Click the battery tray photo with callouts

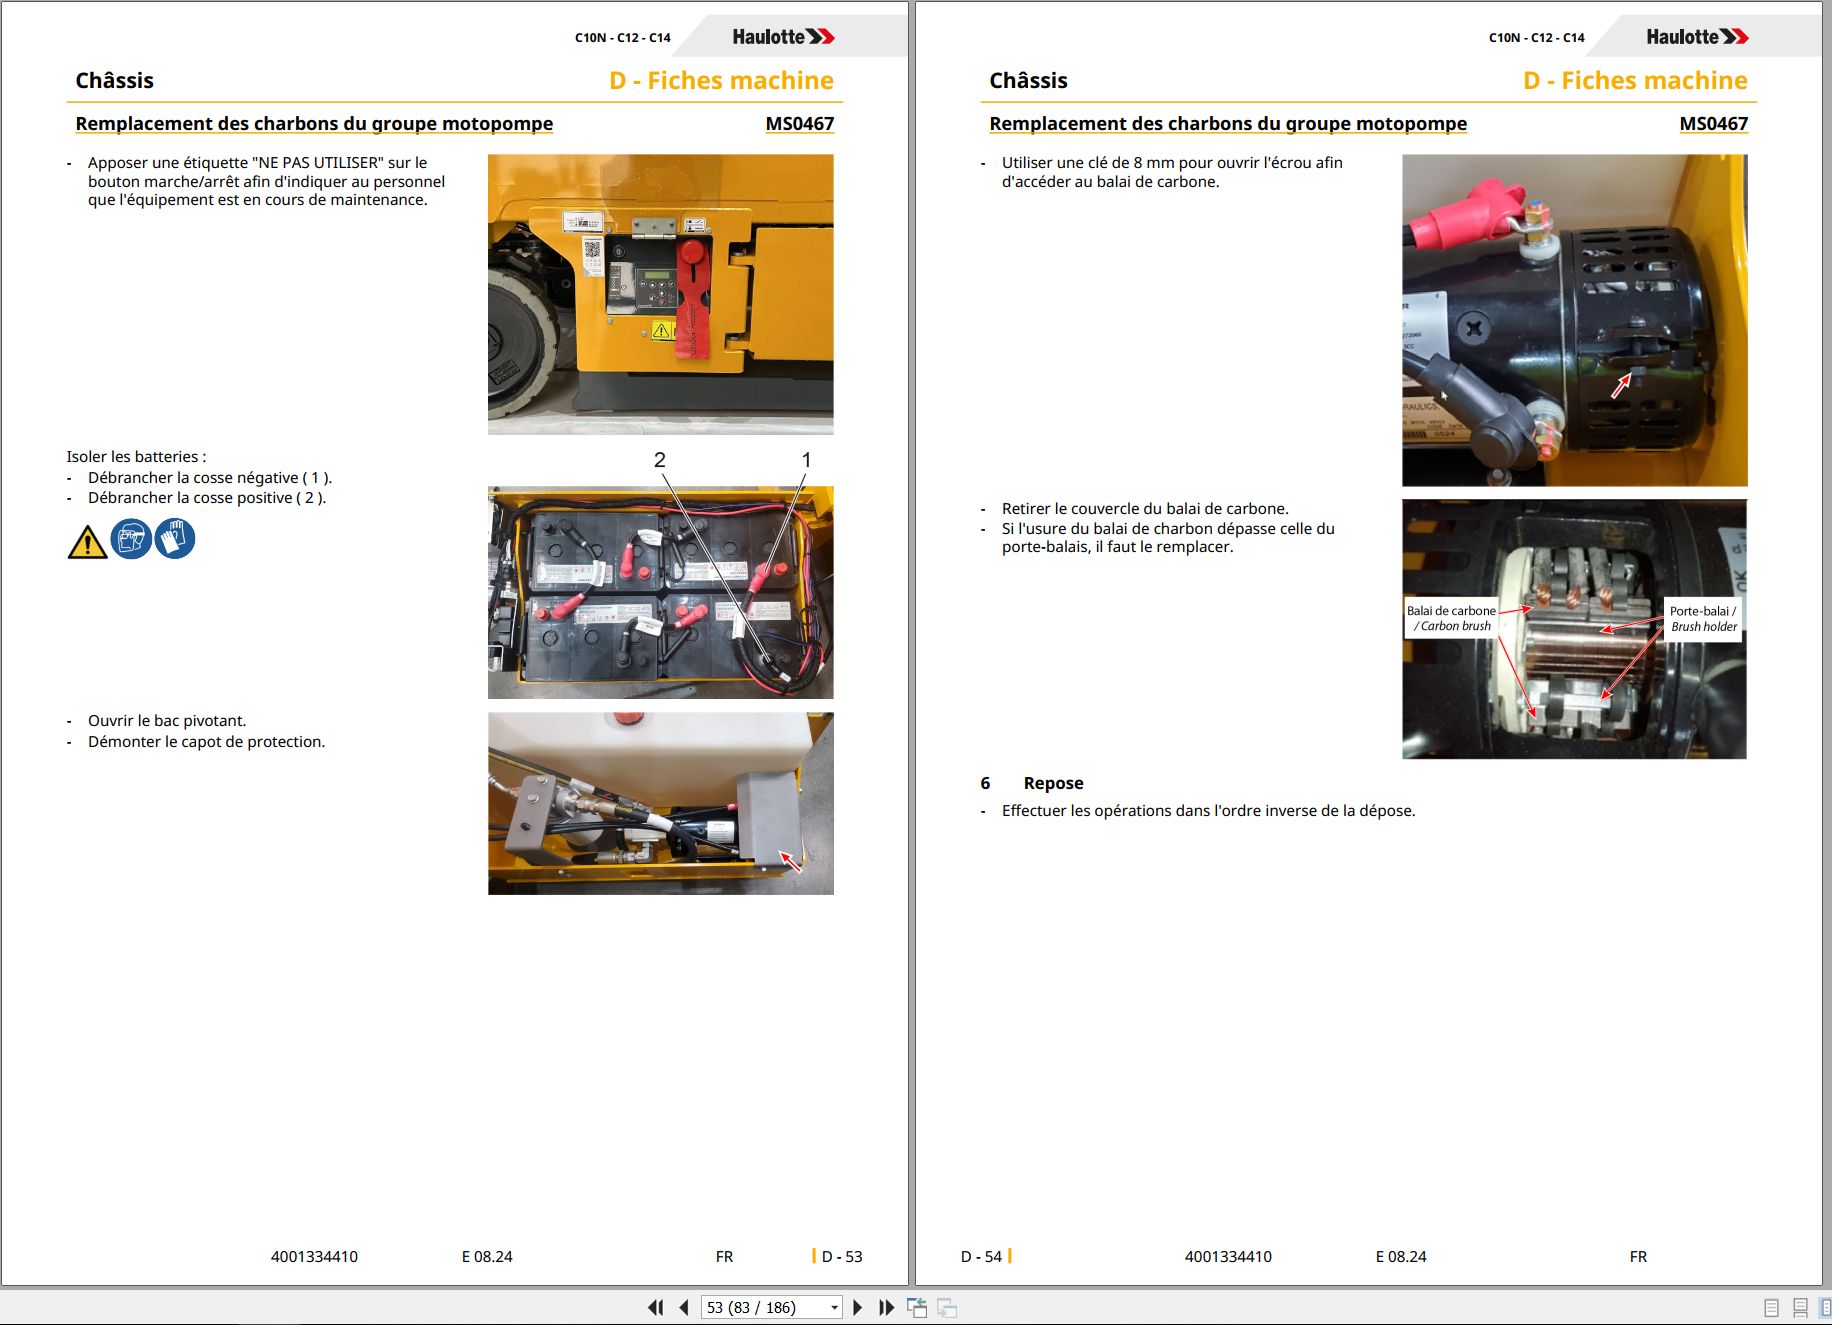pos(660,592)
